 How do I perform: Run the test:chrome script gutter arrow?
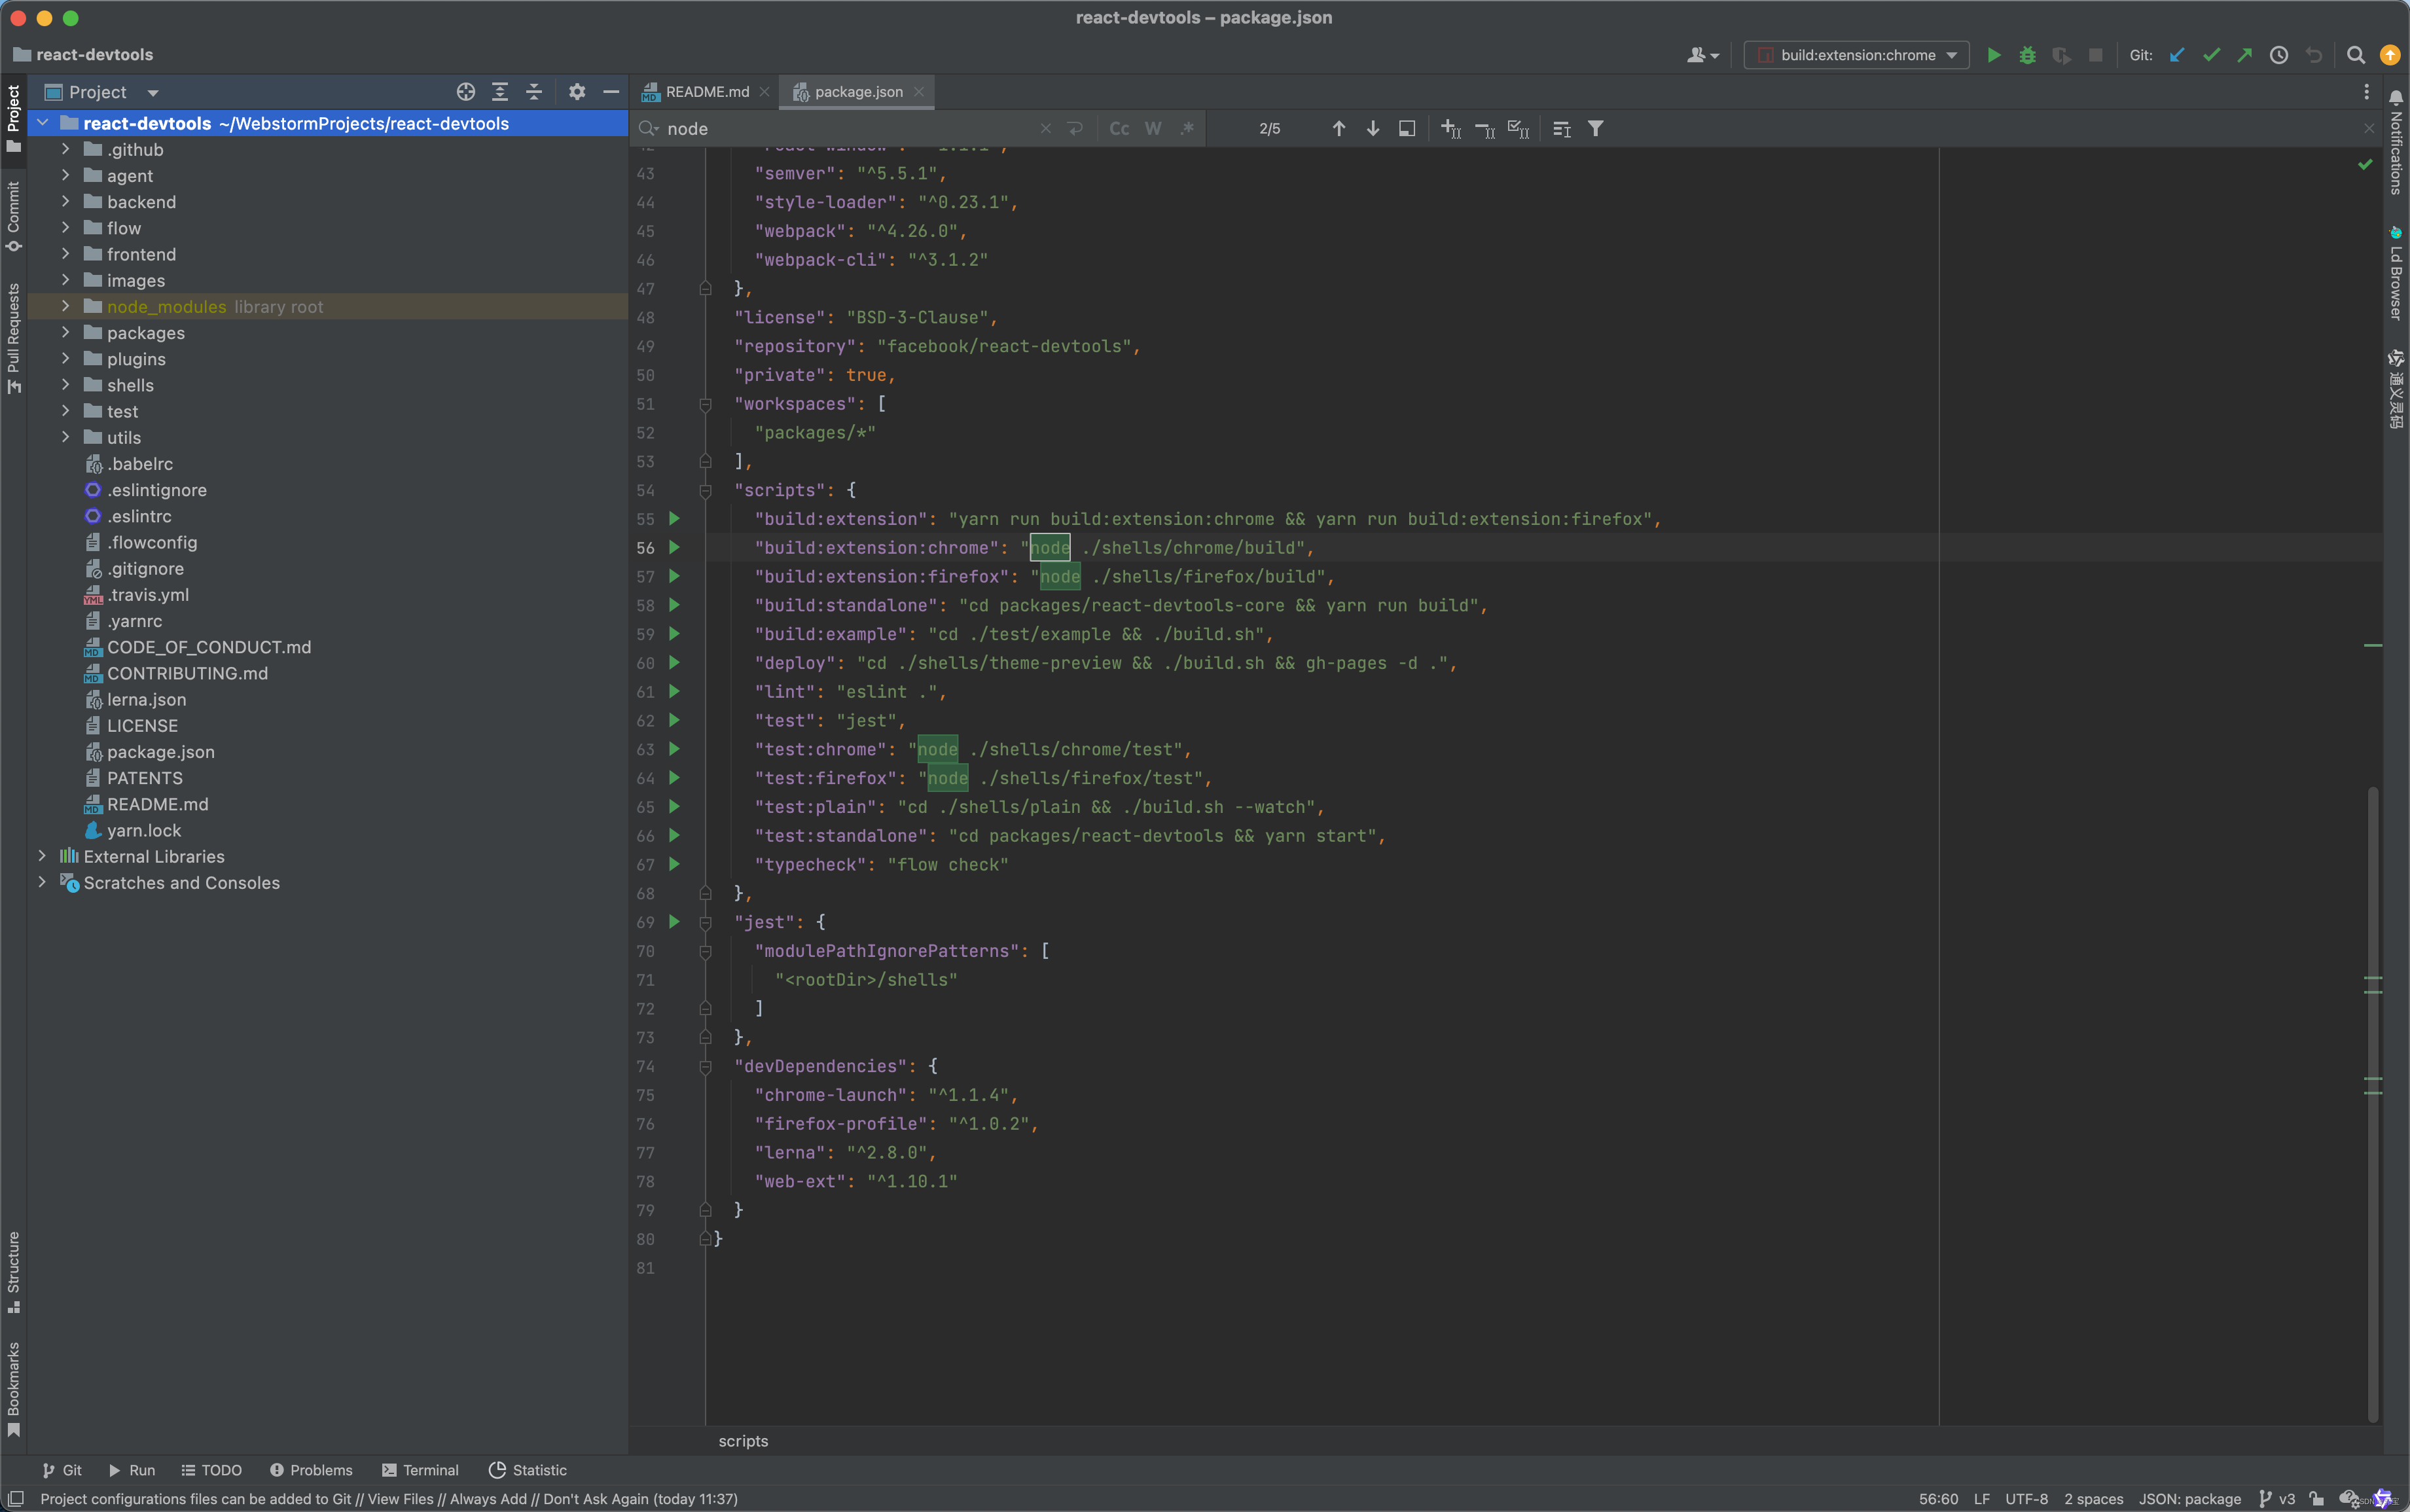[x=674, y=748]
